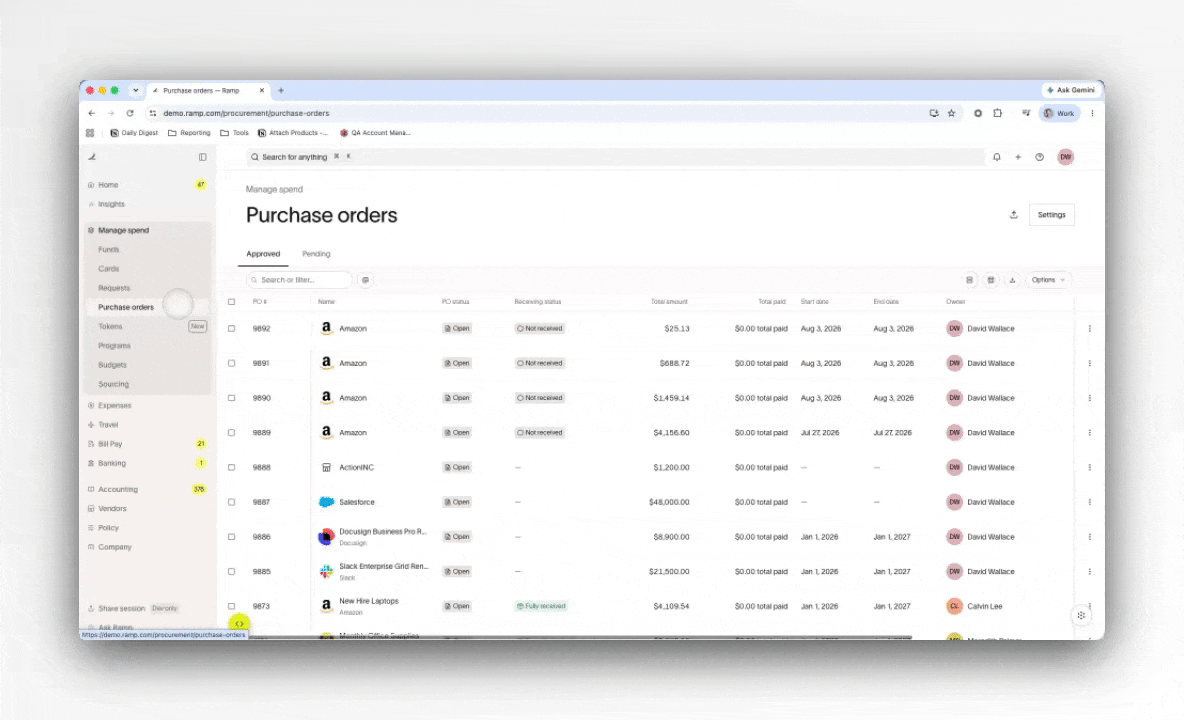Open the Daily Digest bookmark

coord(134,133)
